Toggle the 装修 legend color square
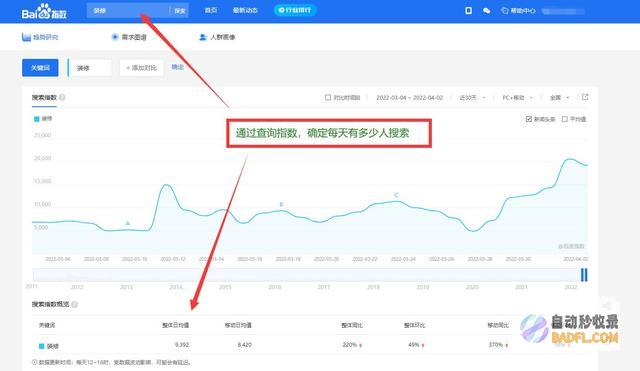This screenshot has width=640, height=371. (x=36, y=119)
